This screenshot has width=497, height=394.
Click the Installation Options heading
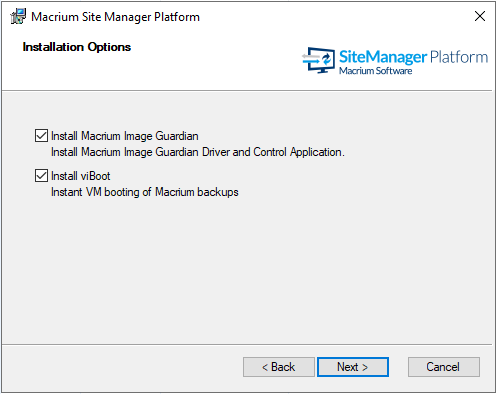pos(77,47)
